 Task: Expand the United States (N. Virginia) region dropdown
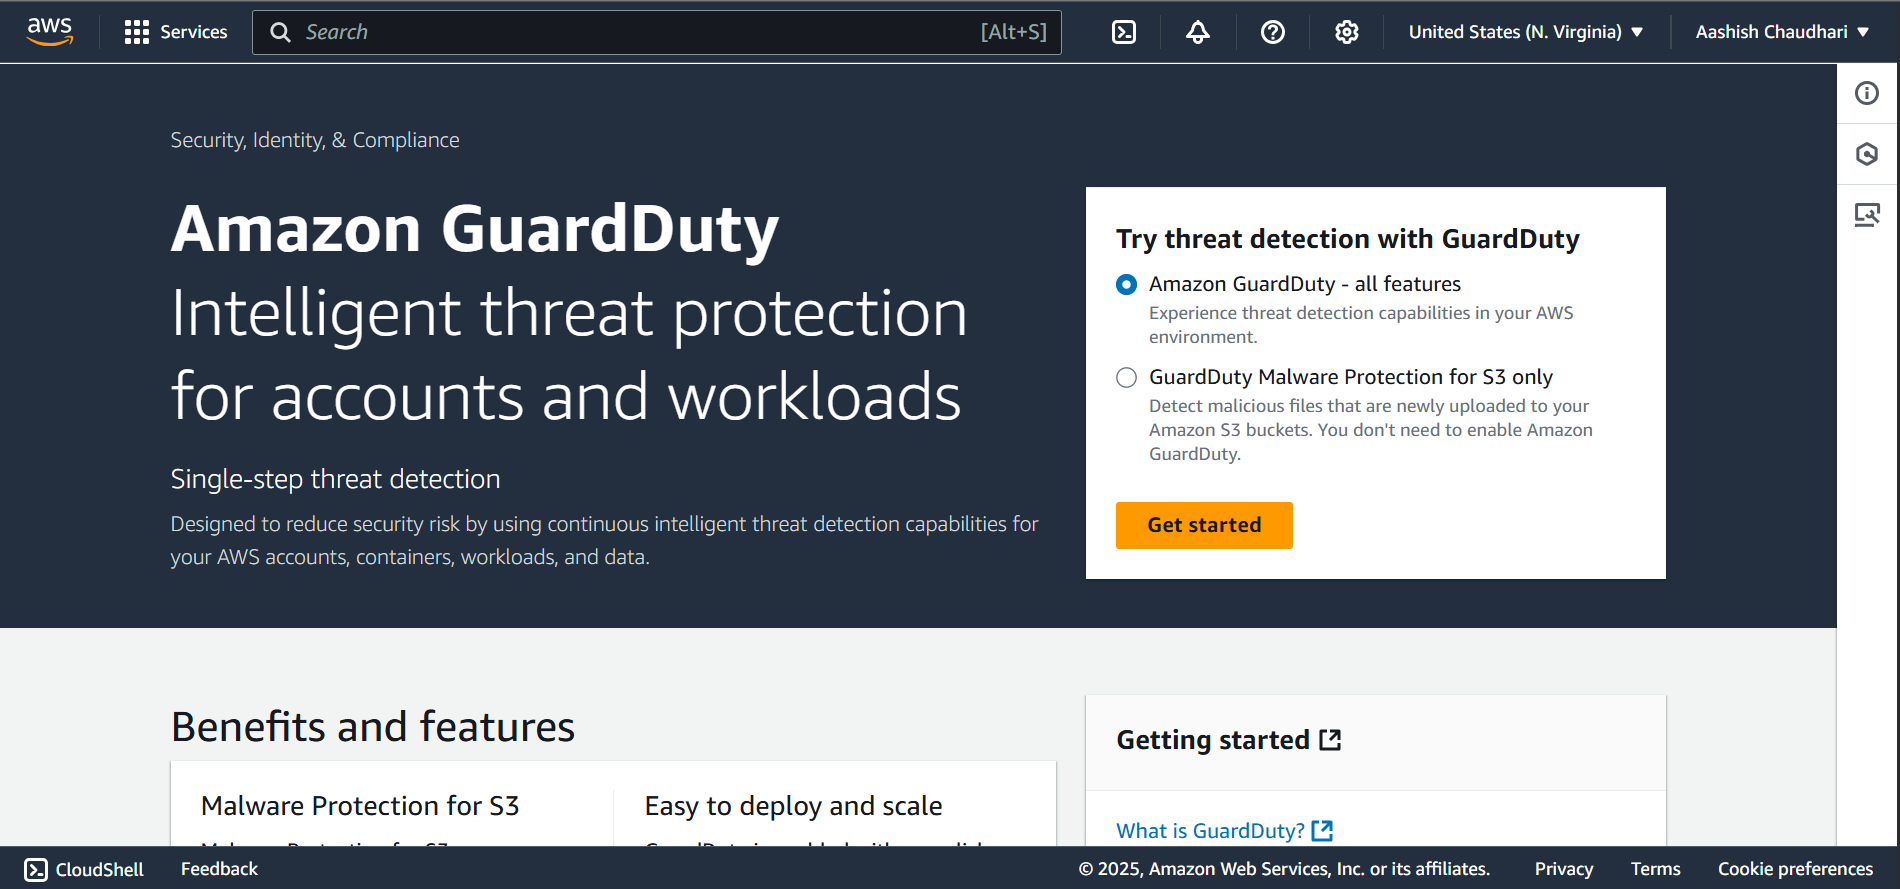[1526, 32]
